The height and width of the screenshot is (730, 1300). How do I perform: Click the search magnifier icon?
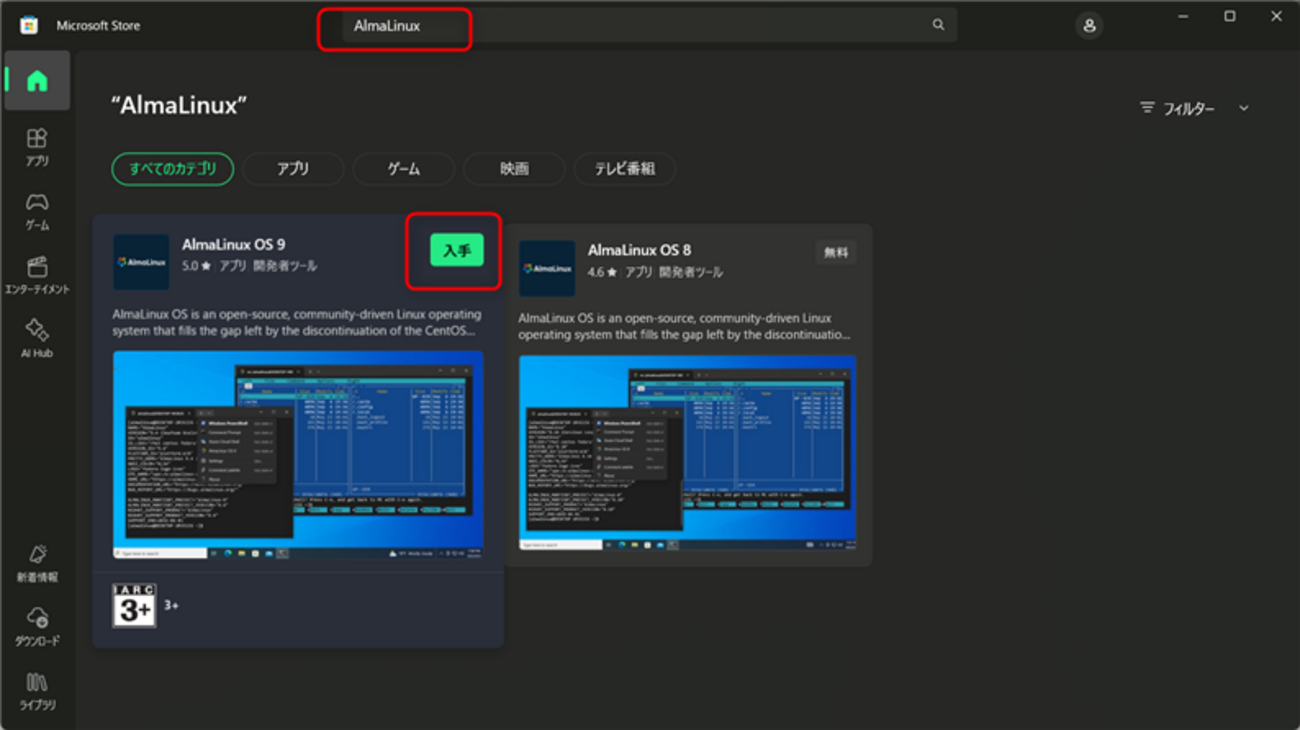[938, 25]
